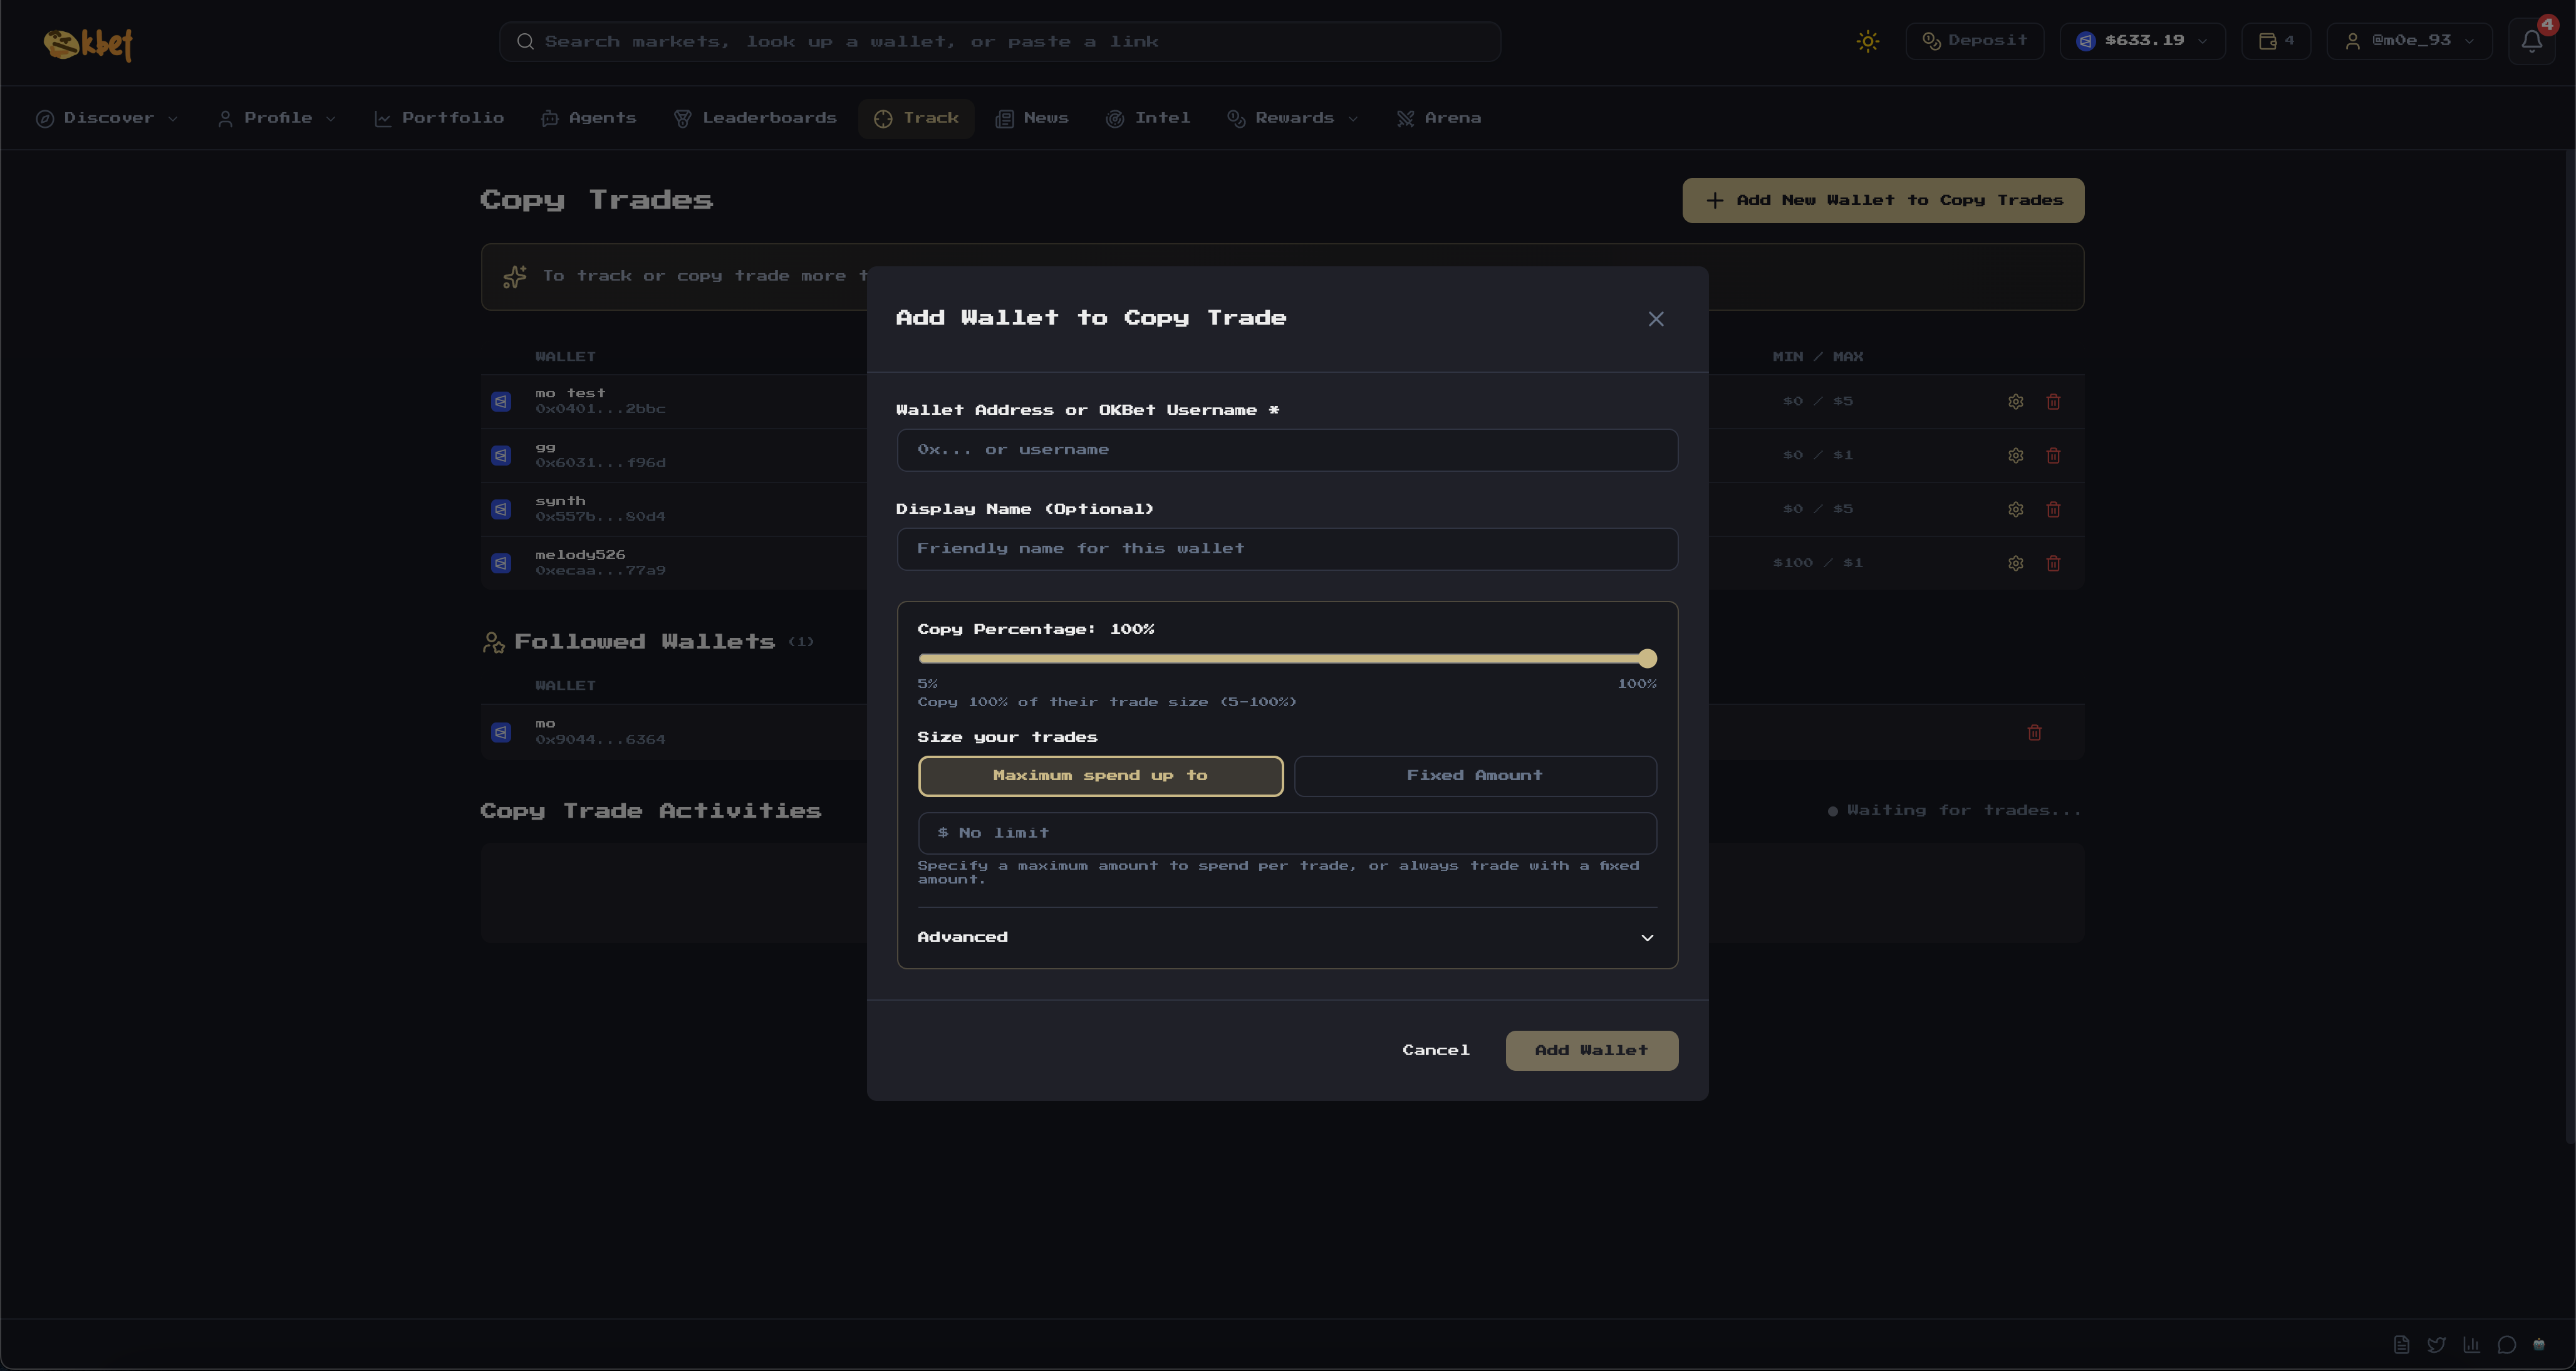Click the wallet address input field
2576x1371 pixels.
1287,450
